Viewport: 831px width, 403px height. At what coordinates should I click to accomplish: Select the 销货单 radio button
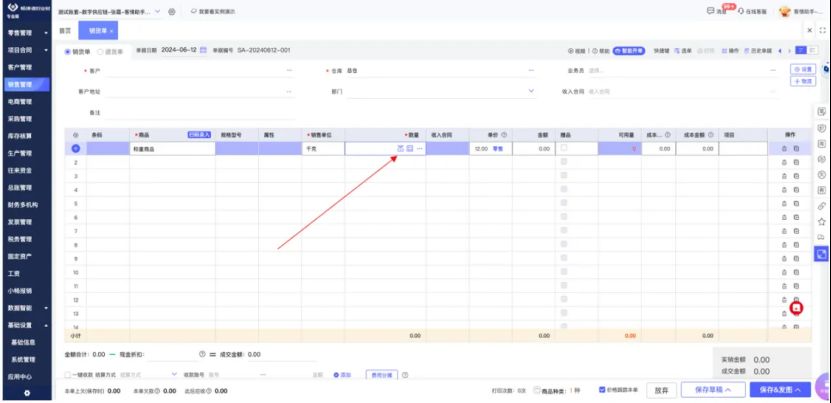tap(68, 50)
